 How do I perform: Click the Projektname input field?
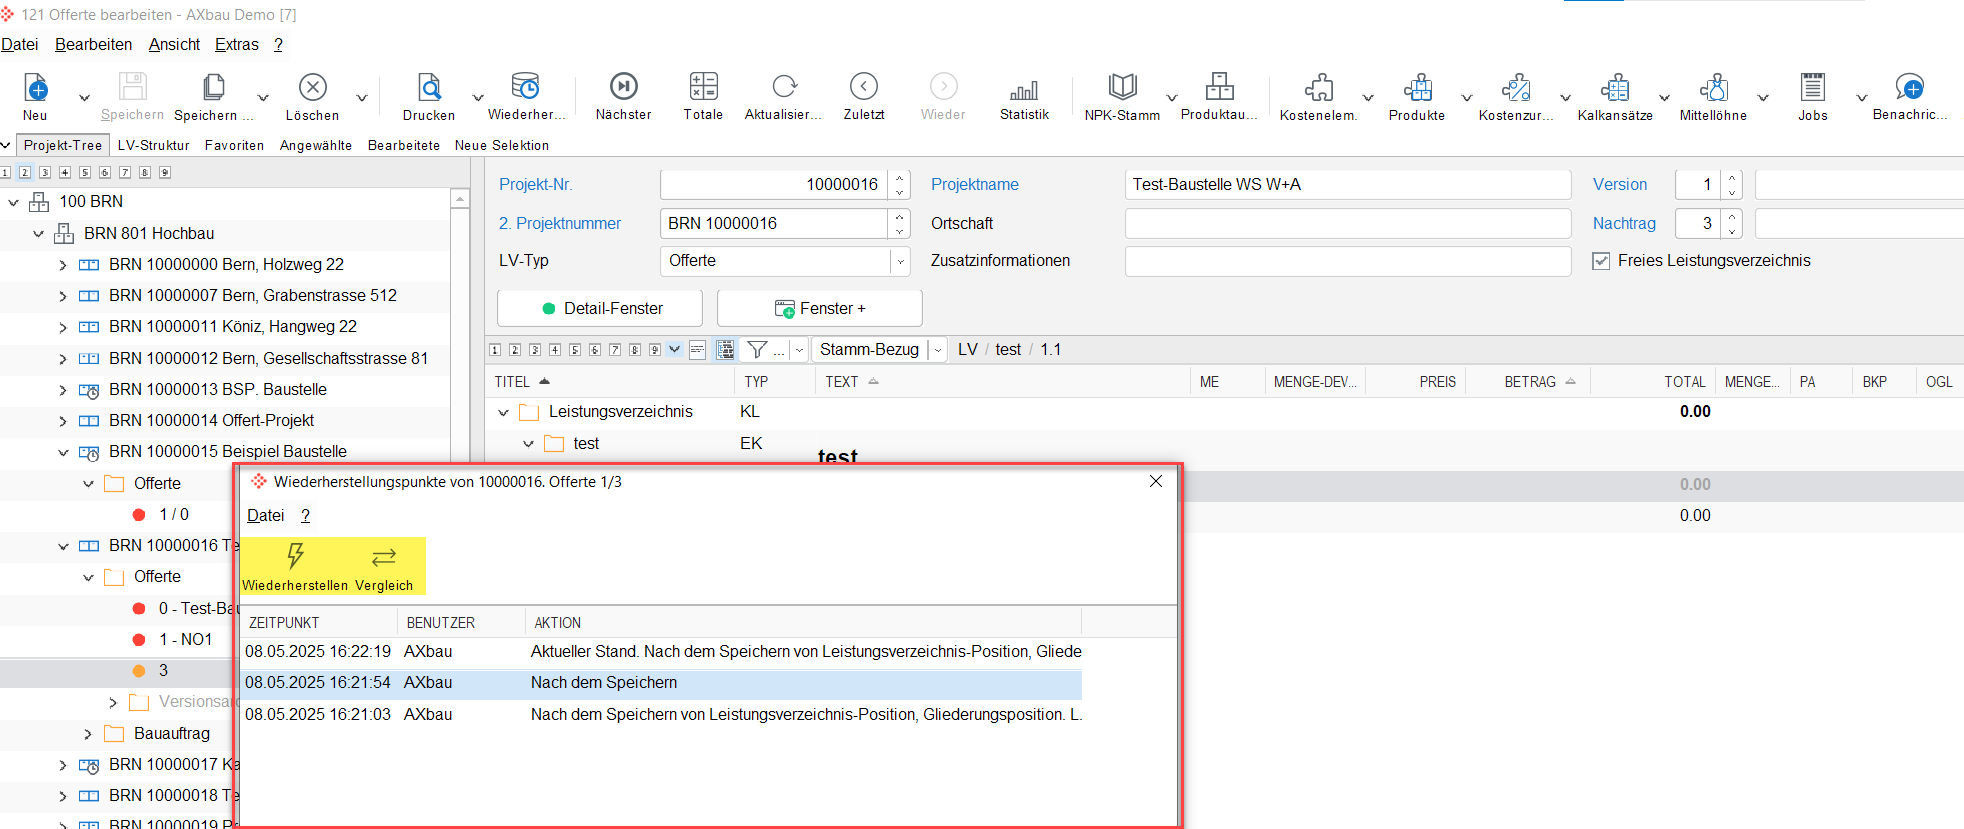tap(1348, 184)
